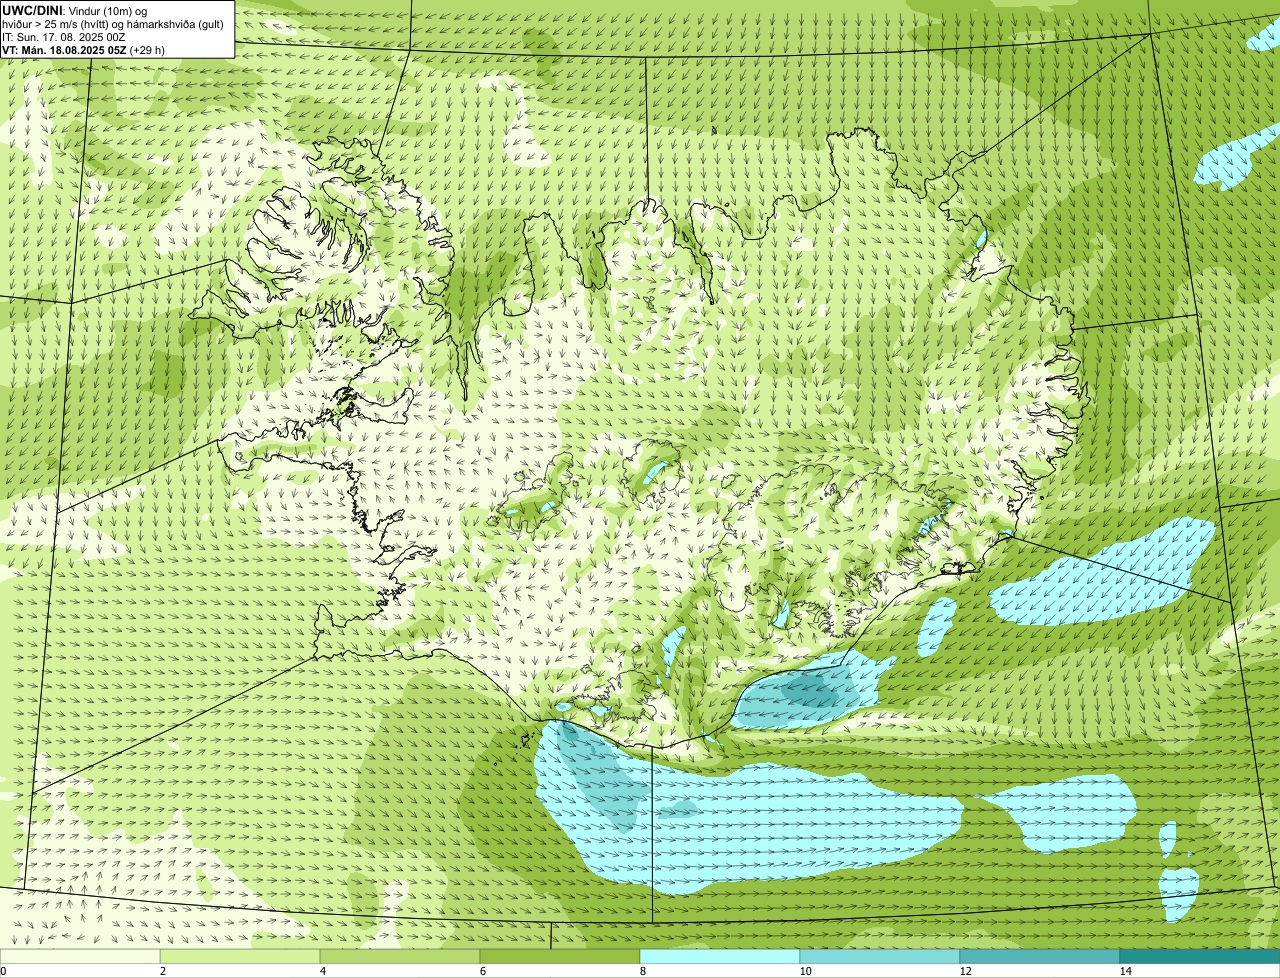Click the "6" tick label under the color bar
The width and height of the screenshot is (1280, 978).
(482, 971)
